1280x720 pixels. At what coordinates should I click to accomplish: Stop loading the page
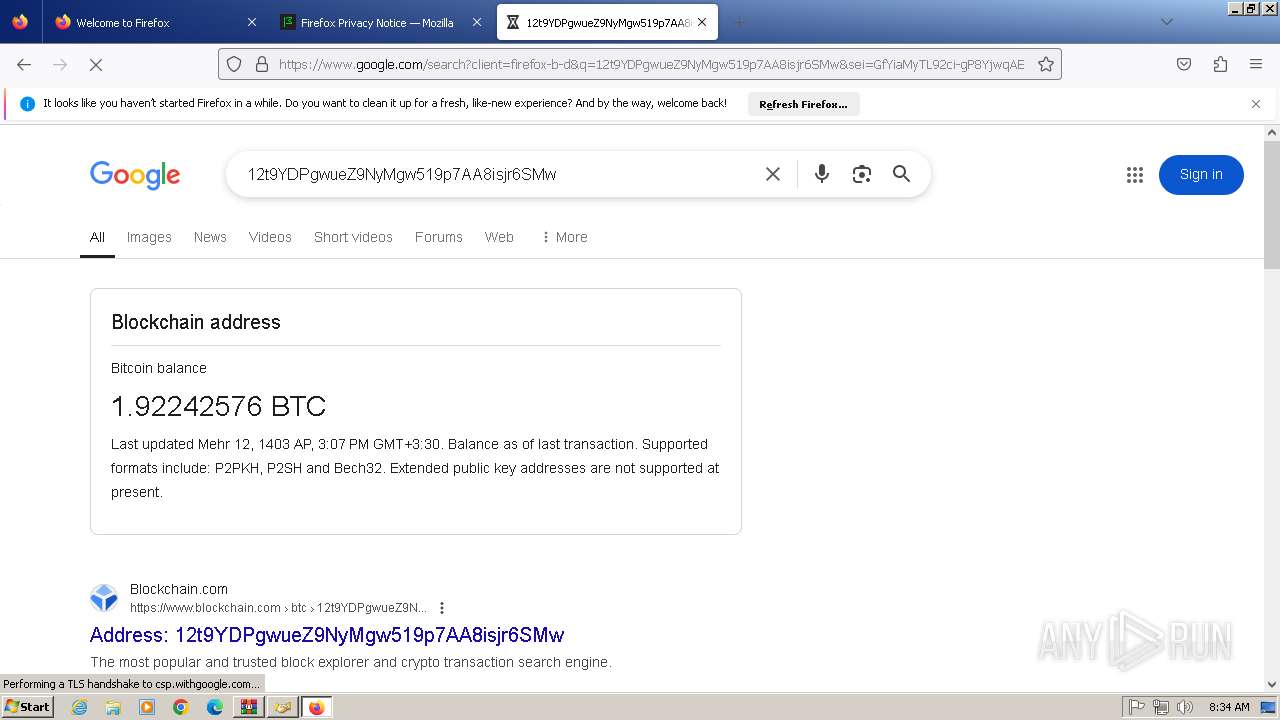(x=96, y=64)
